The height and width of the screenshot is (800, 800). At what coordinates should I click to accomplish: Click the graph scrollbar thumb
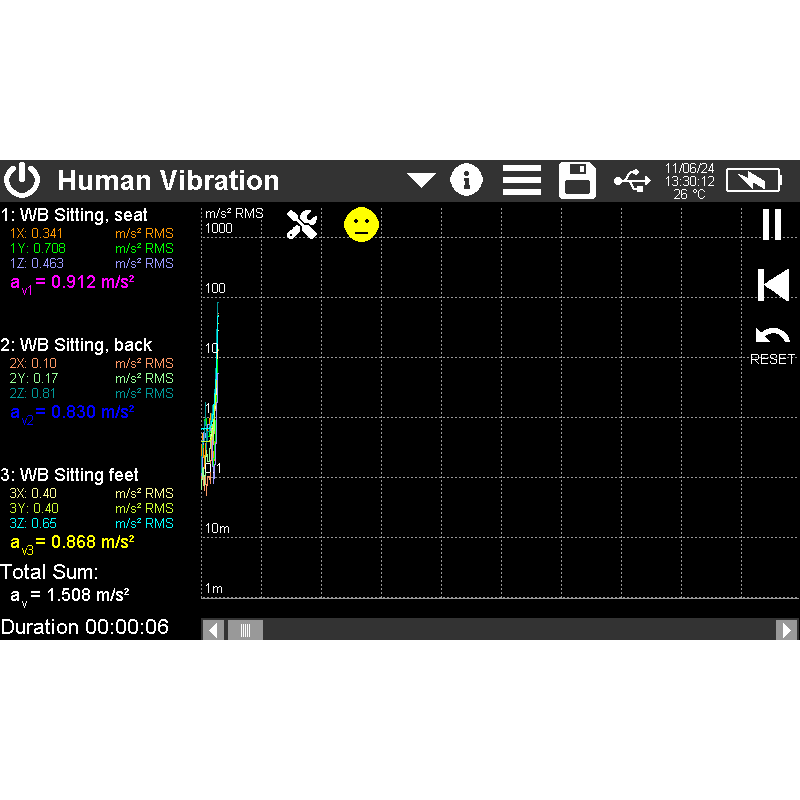tap(245, 630)
